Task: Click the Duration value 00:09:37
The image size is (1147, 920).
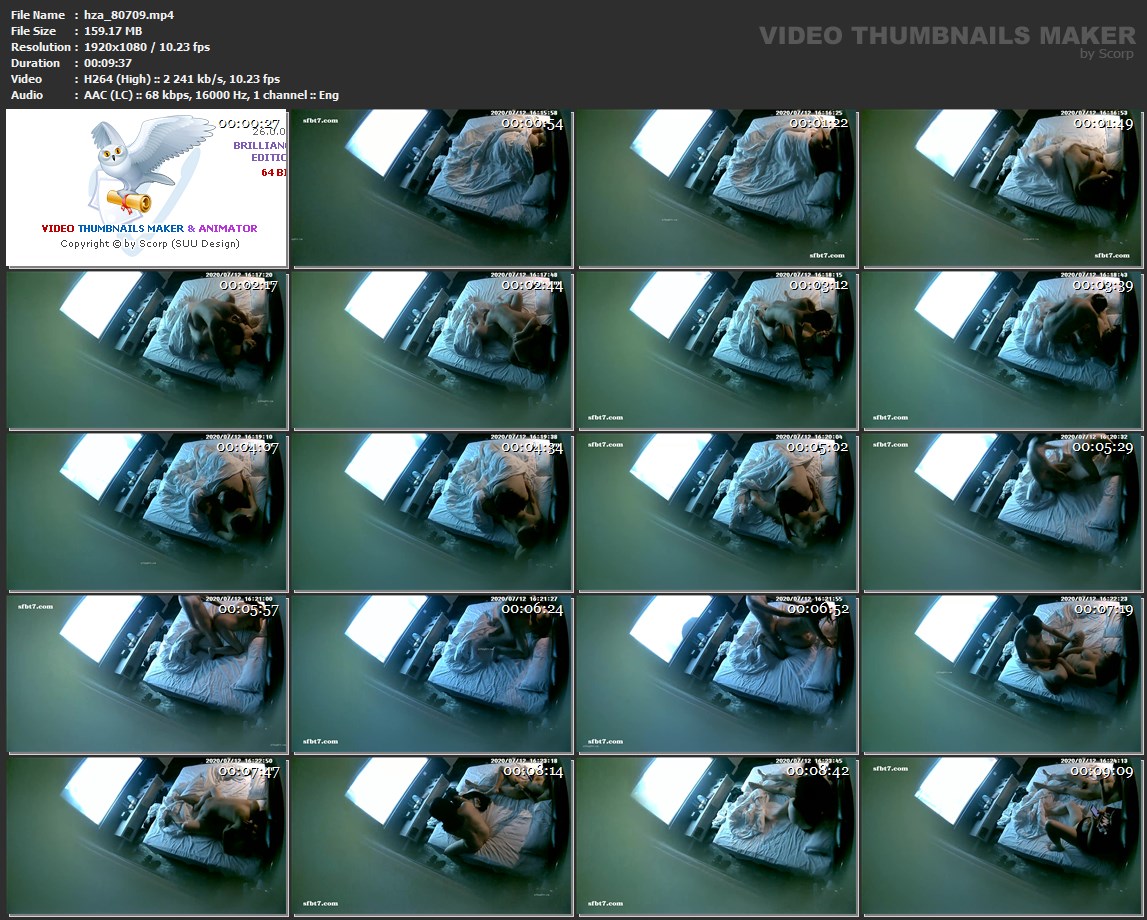Action: (108, 63)
